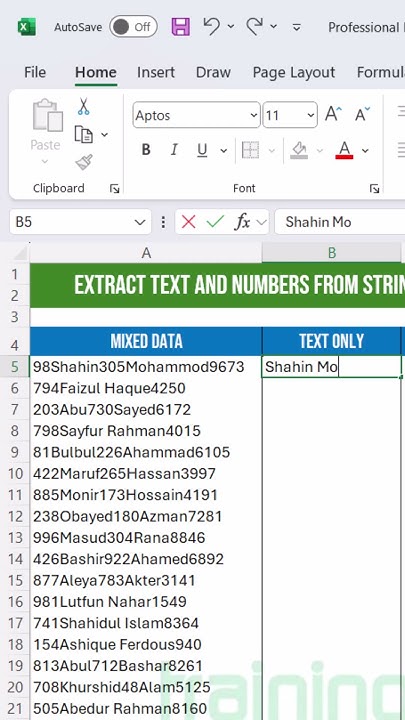This screenshot has height=720, width=405.
Task: Select cell with 798Sayfur Rahman4015
Action: [146, 431]
